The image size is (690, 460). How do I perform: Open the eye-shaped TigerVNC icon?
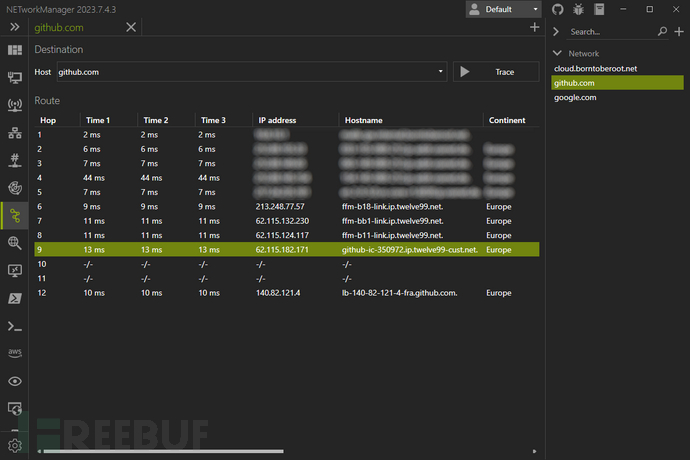click(15, 381)
